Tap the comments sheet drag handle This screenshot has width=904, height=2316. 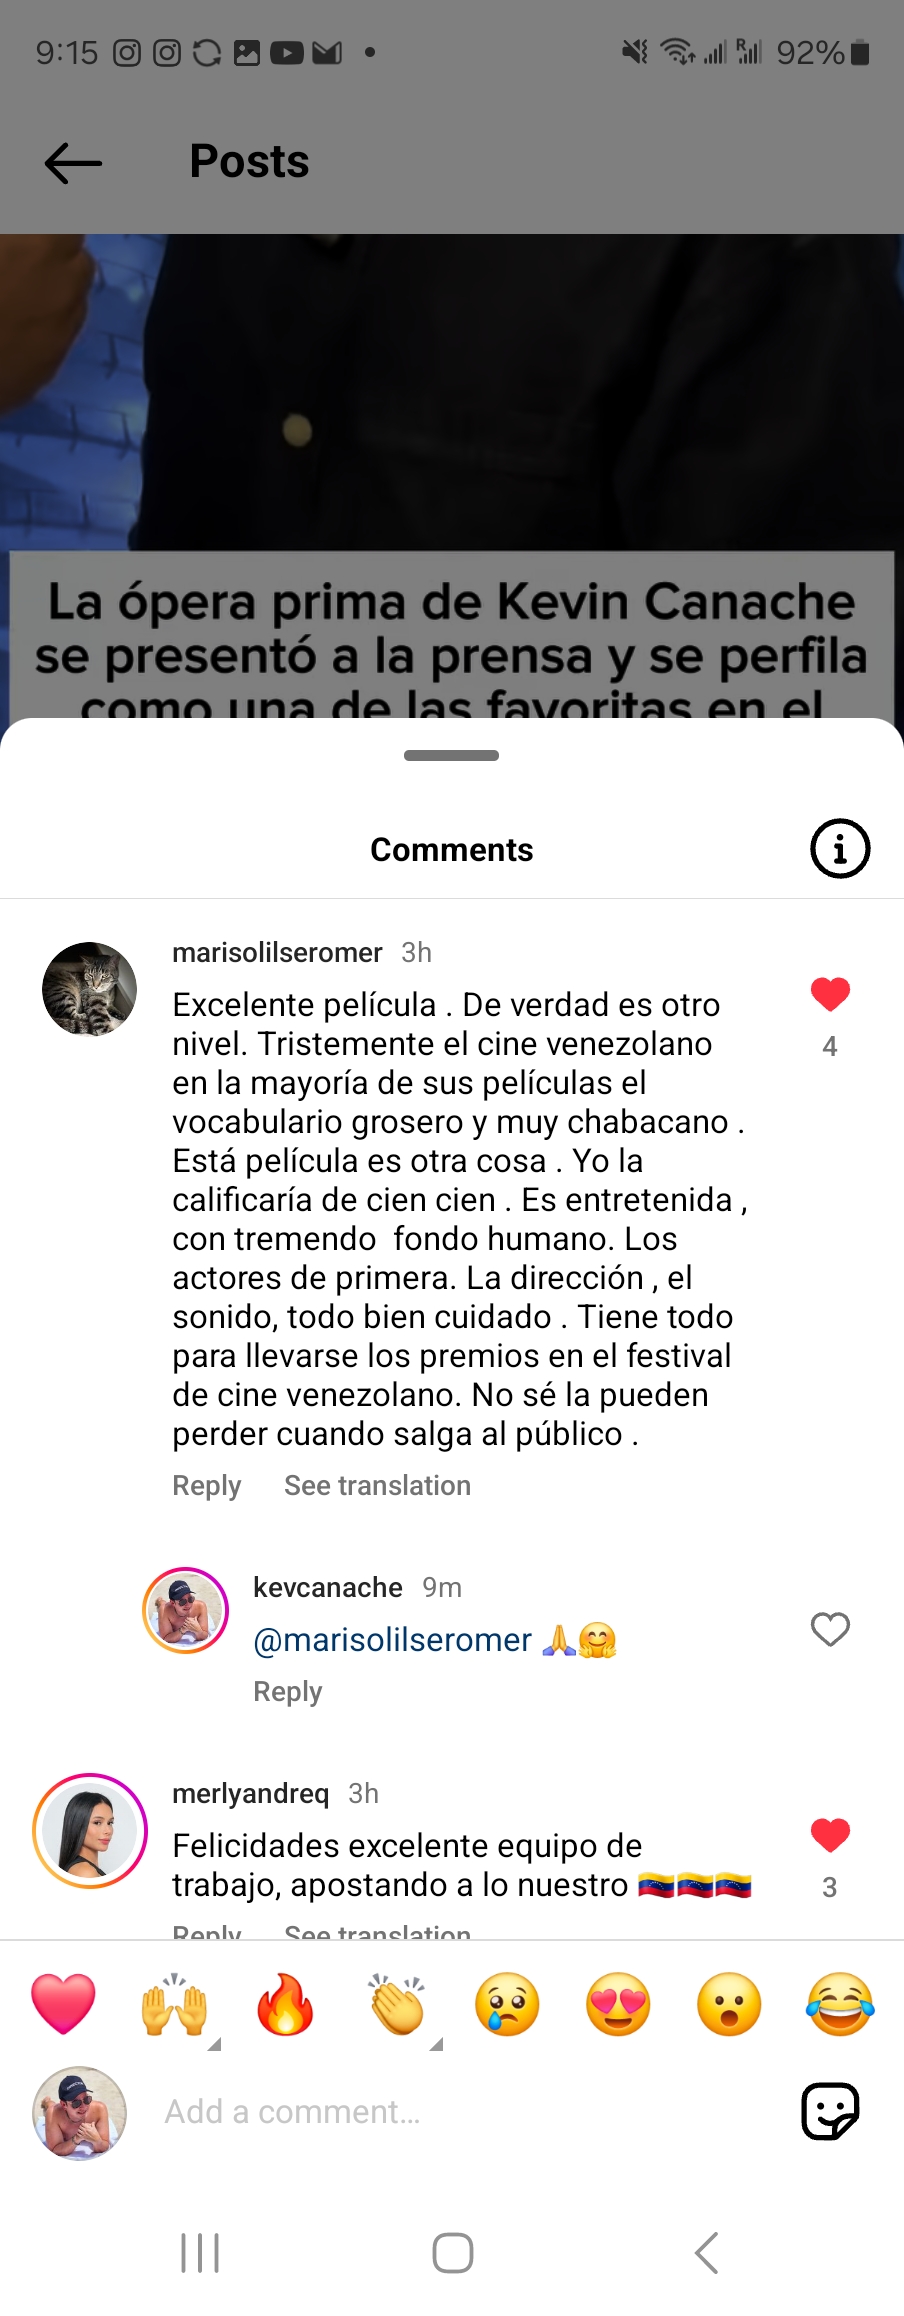click(451, 755)
